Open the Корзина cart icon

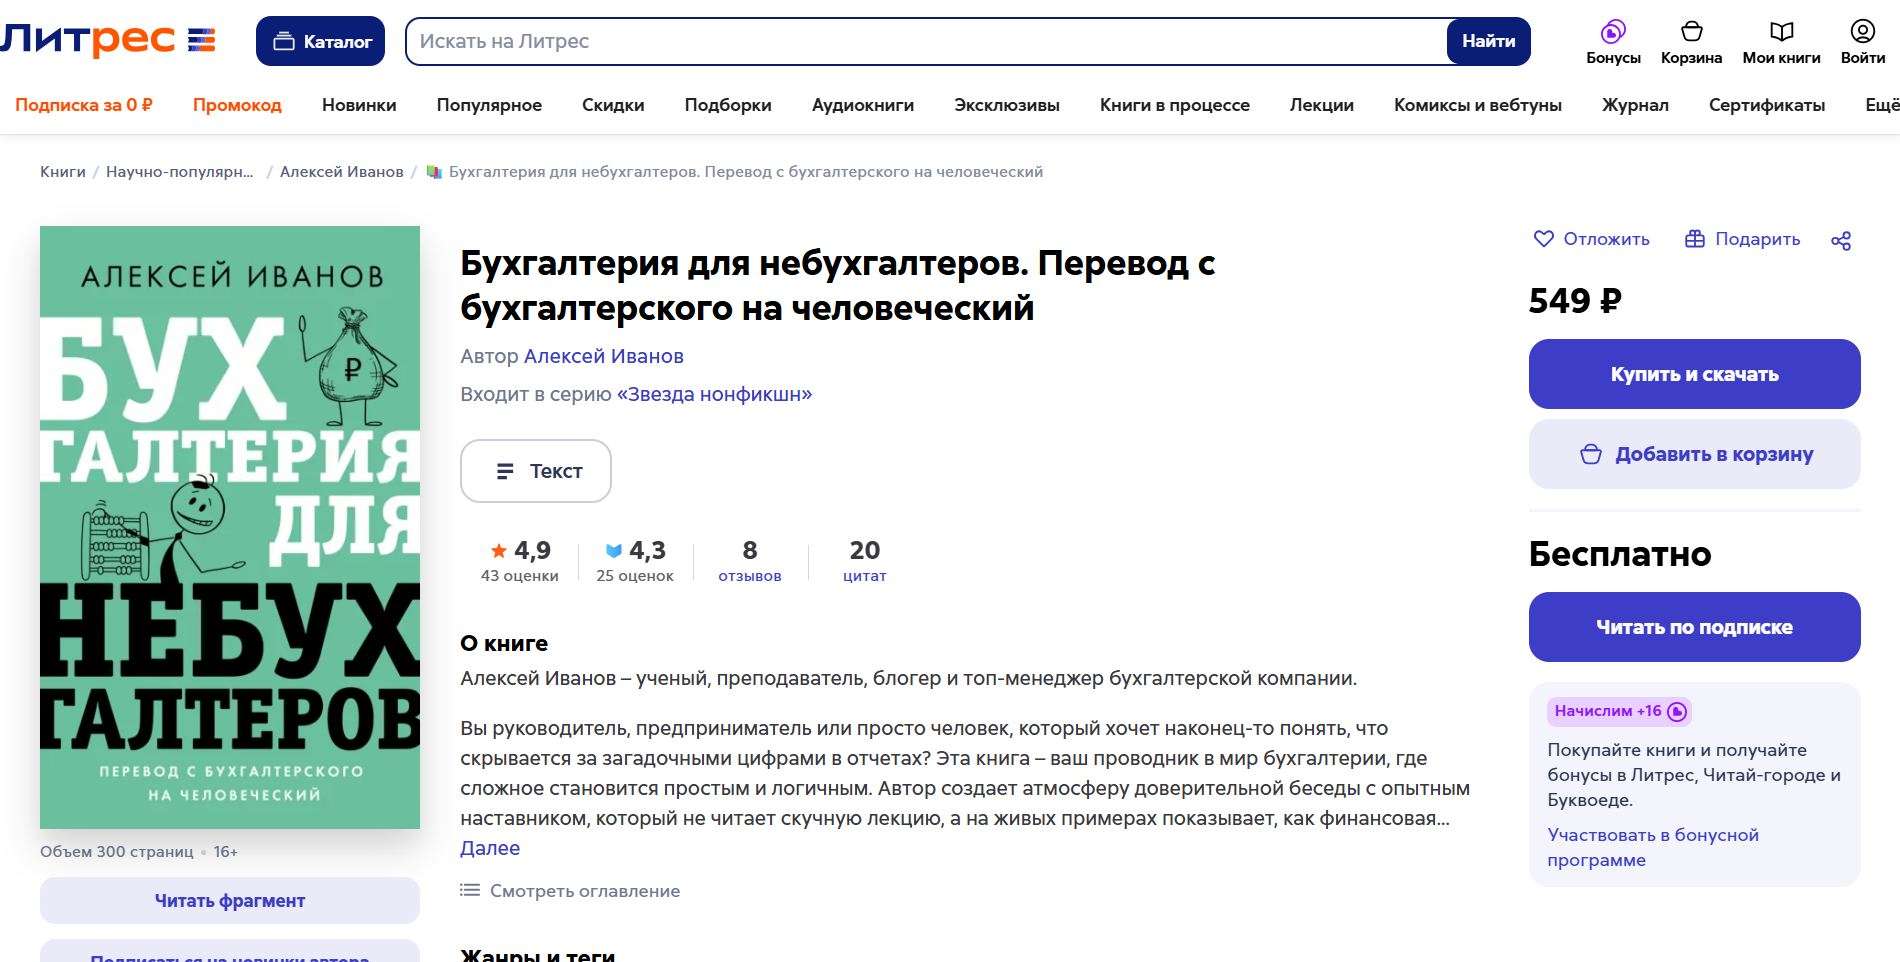(x=1691, y=31)
